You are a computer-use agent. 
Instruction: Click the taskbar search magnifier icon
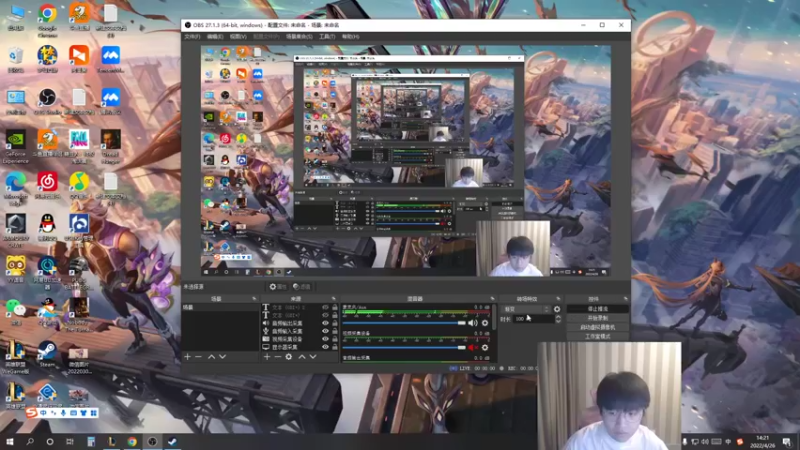coord(30,441)
